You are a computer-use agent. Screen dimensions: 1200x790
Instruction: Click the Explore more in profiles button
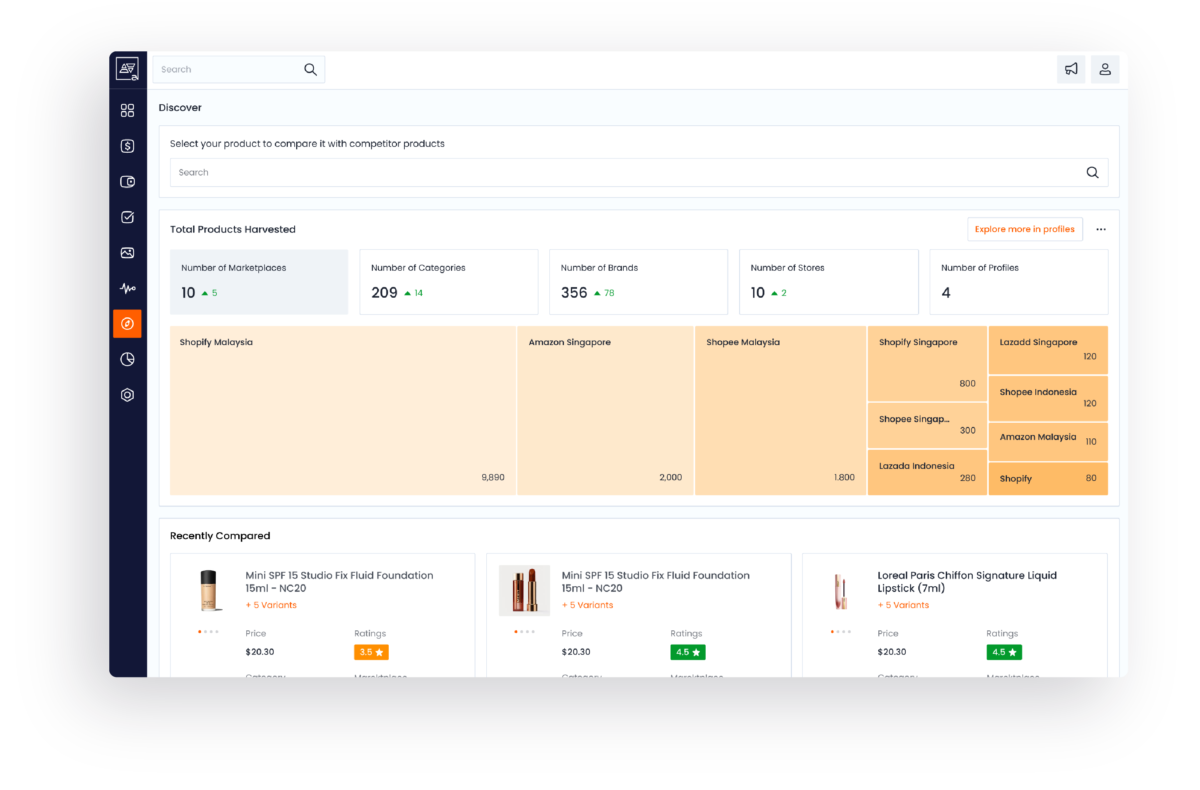[x=1024, y=229]
